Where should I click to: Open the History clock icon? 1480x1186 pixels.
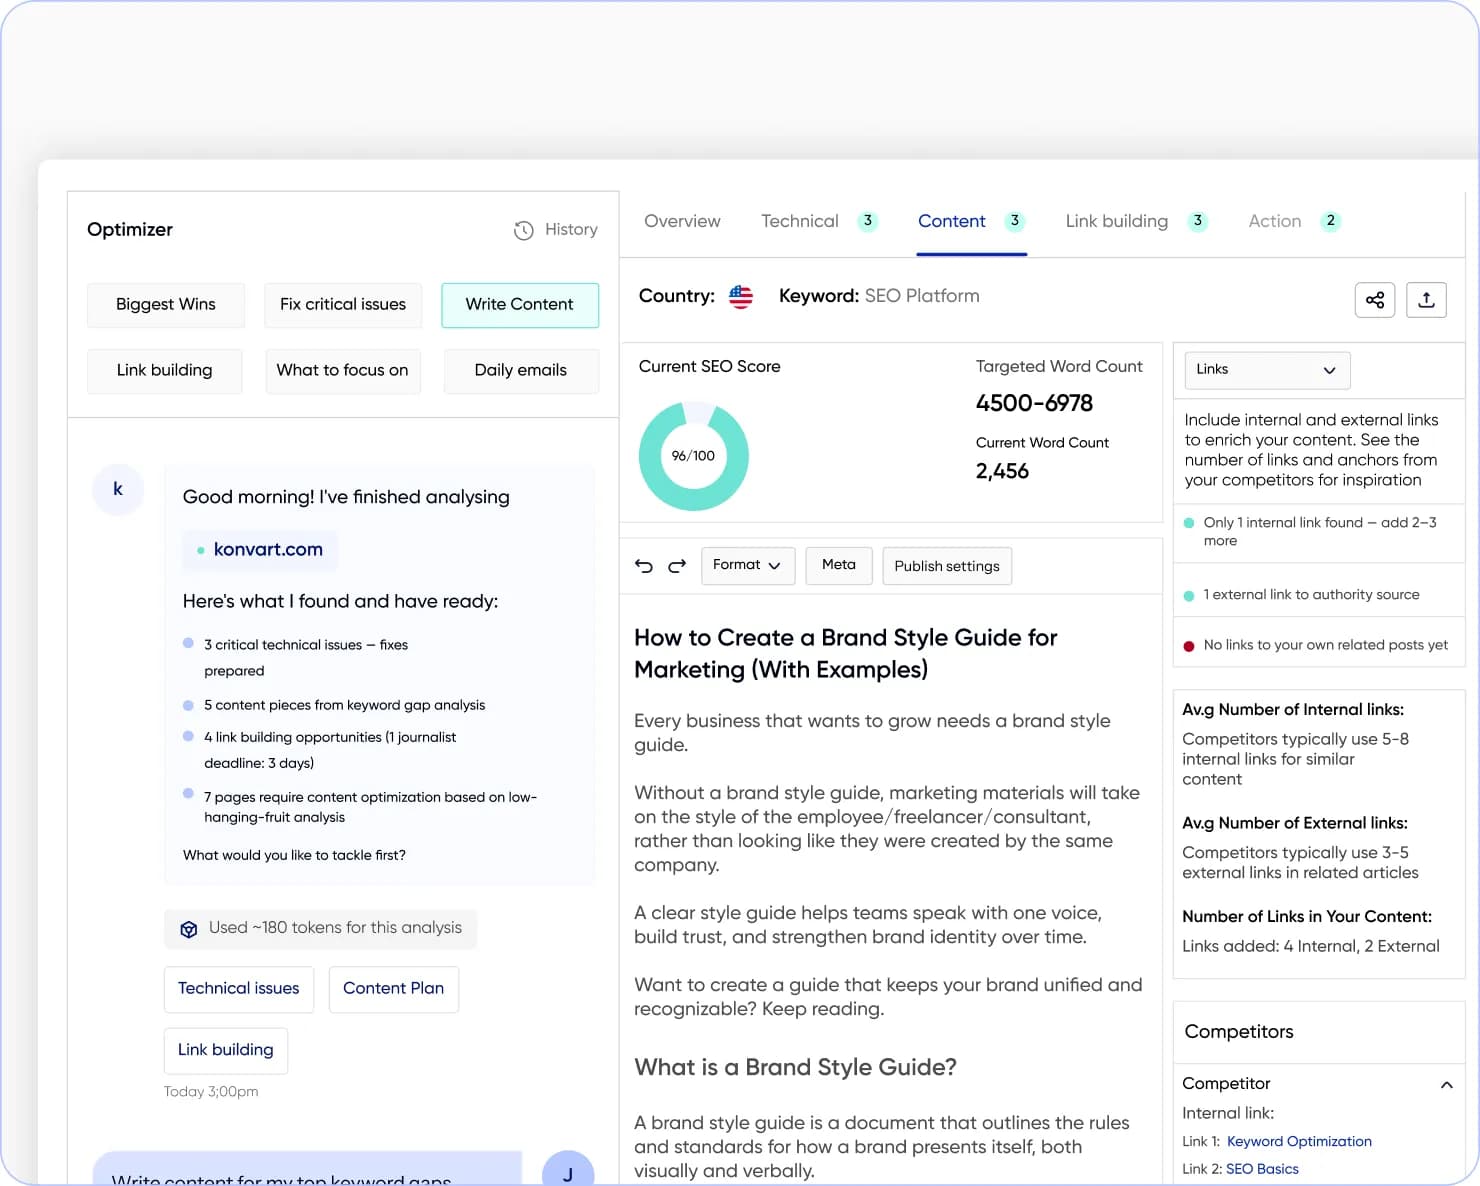tap(523, 230)
